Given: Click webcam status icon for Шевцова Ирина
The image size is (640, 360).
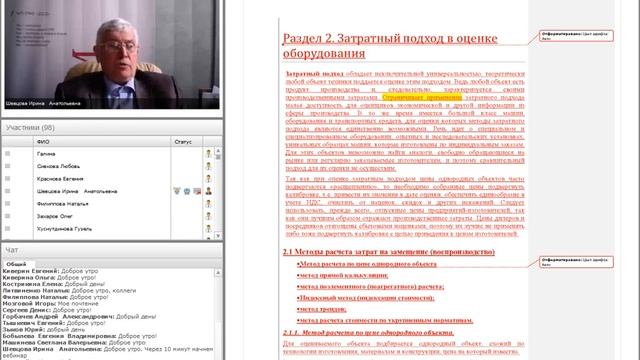Looking at the screenshot, I should (187, 191).
